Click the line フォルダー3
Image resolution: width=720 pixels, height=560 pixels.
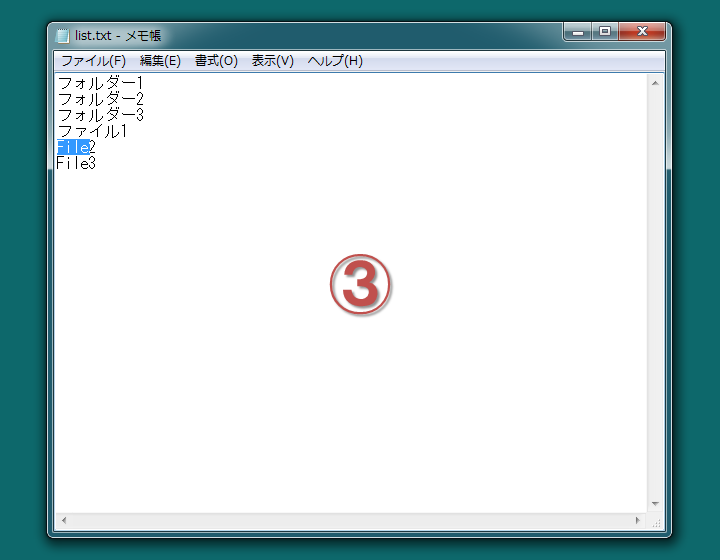point(101,115)
